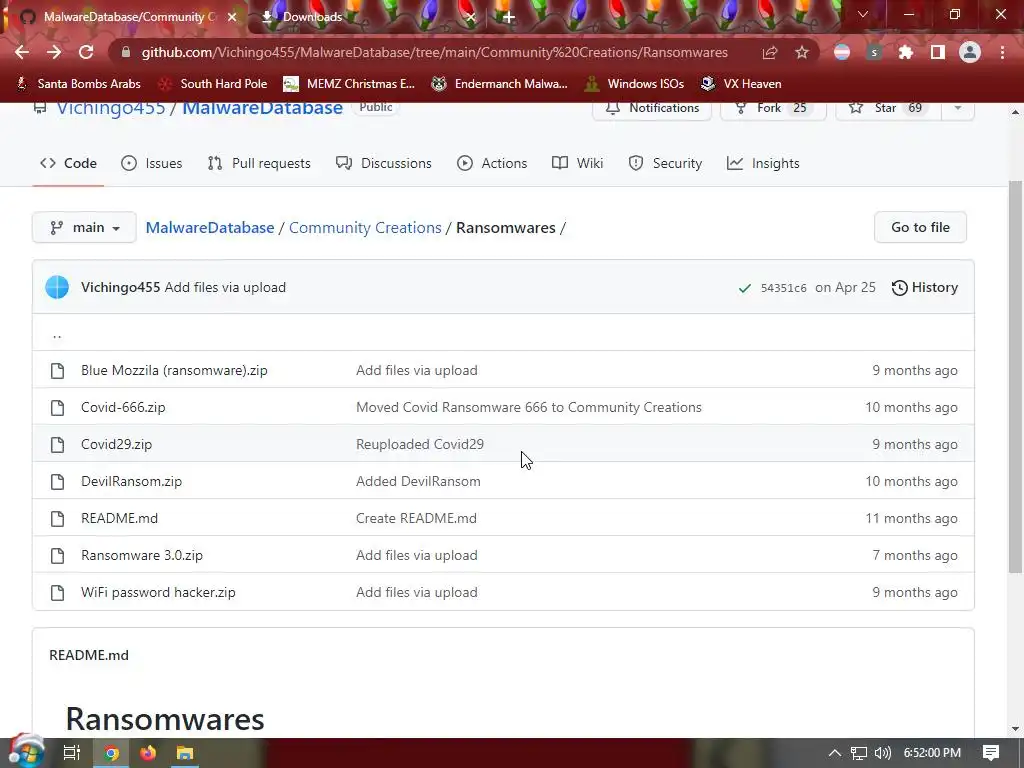The image size is (1024, 768).
Task: Open DevilRansom.zip file
Action: tap(131, 481)
